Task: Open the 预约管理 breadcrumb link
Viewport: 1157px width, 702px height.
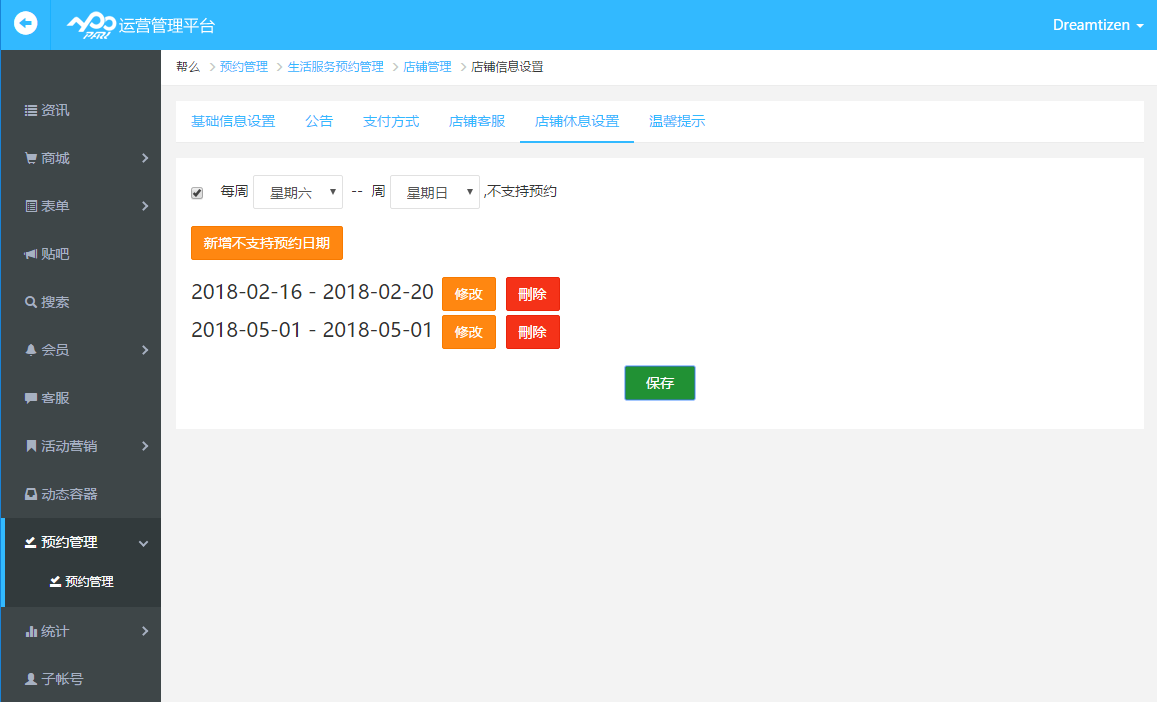Action: [x=244, y=66]
